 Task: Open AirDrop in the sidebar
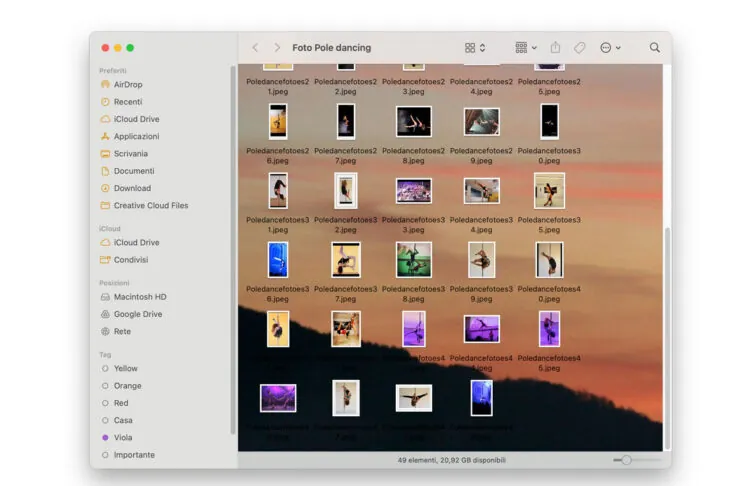click(127, 85)
